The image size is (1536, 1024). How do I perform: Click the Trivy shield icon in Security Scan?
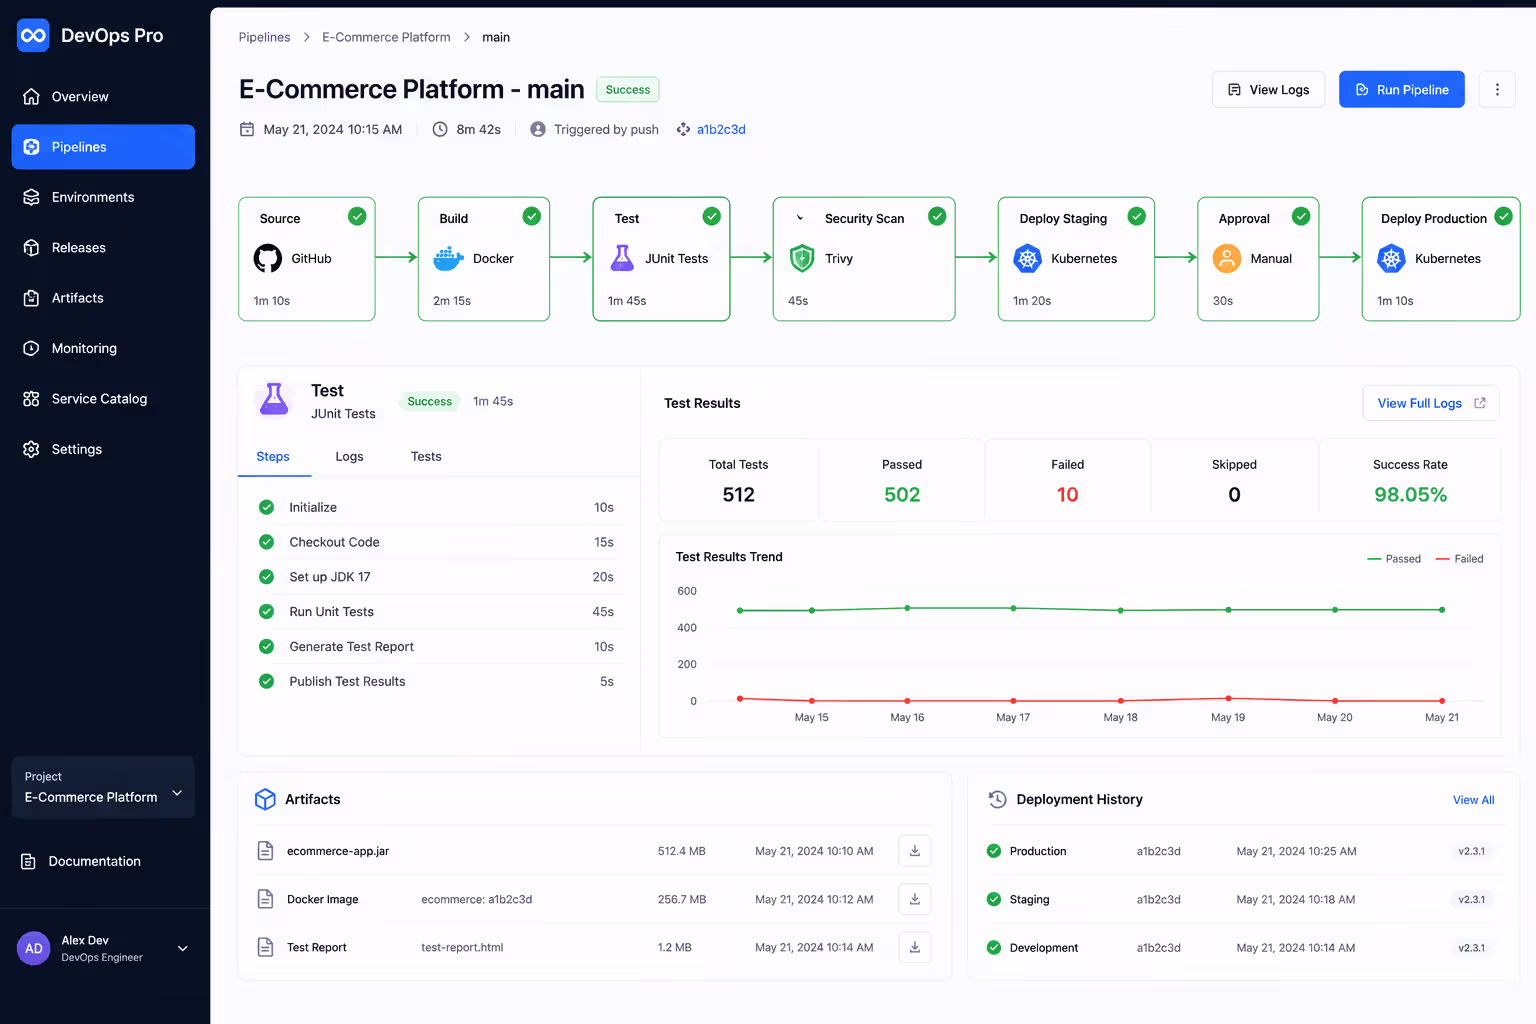pyautogui.click(x=802, y=258)
